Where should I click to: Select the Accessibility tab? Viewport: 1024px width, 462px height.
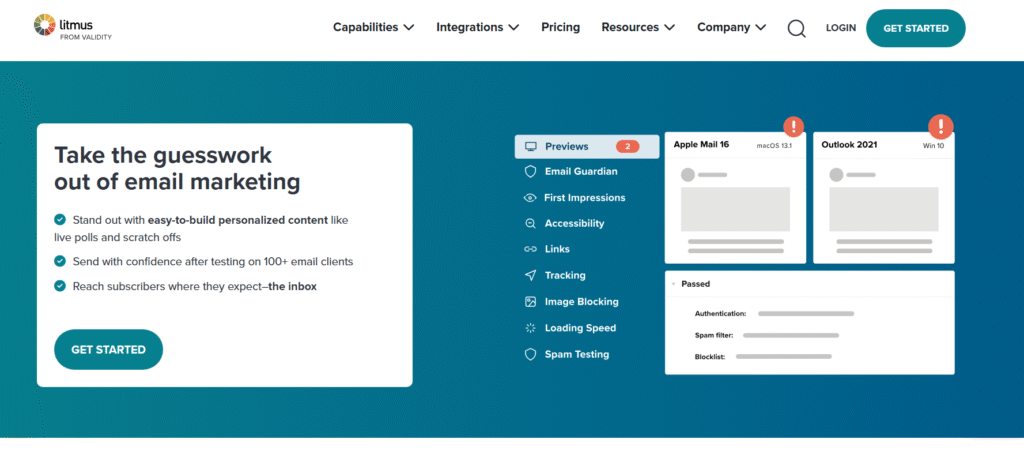tap(565, 223)
